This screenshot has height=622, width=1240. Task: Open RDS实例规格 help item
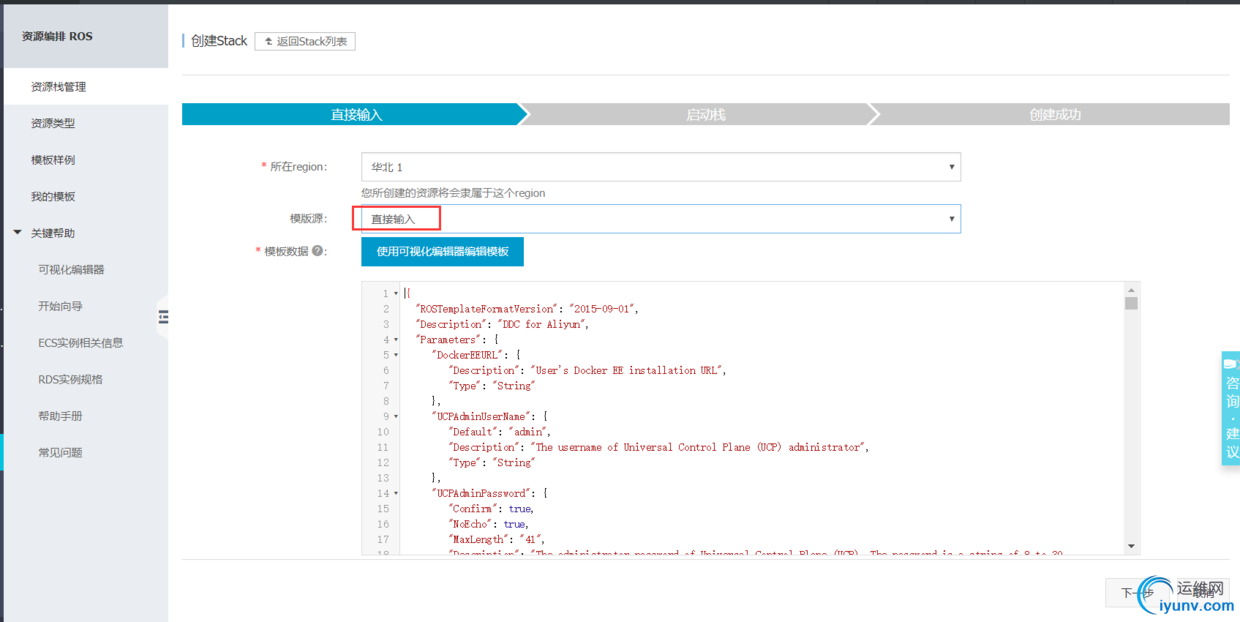(70, 380)
